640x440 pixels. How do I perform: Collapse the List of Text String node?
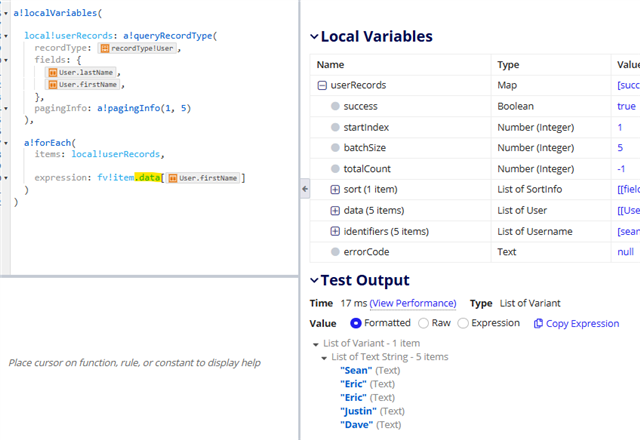pyautogui.click(x=324, y=357)
